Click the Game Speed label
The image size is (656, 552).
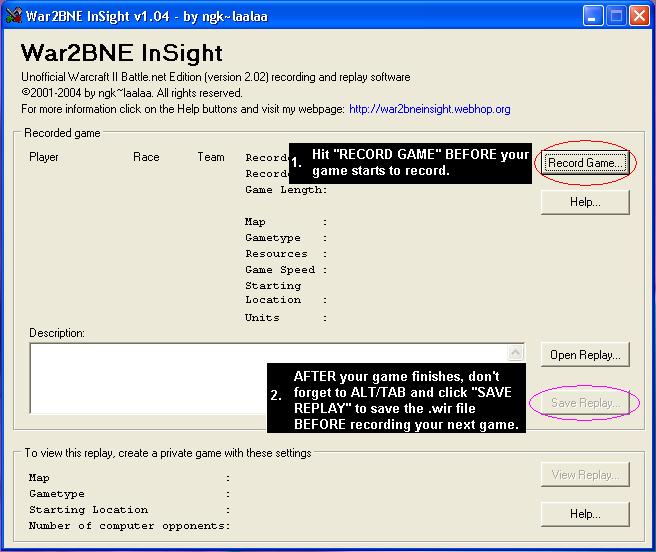tap(280, 270)
